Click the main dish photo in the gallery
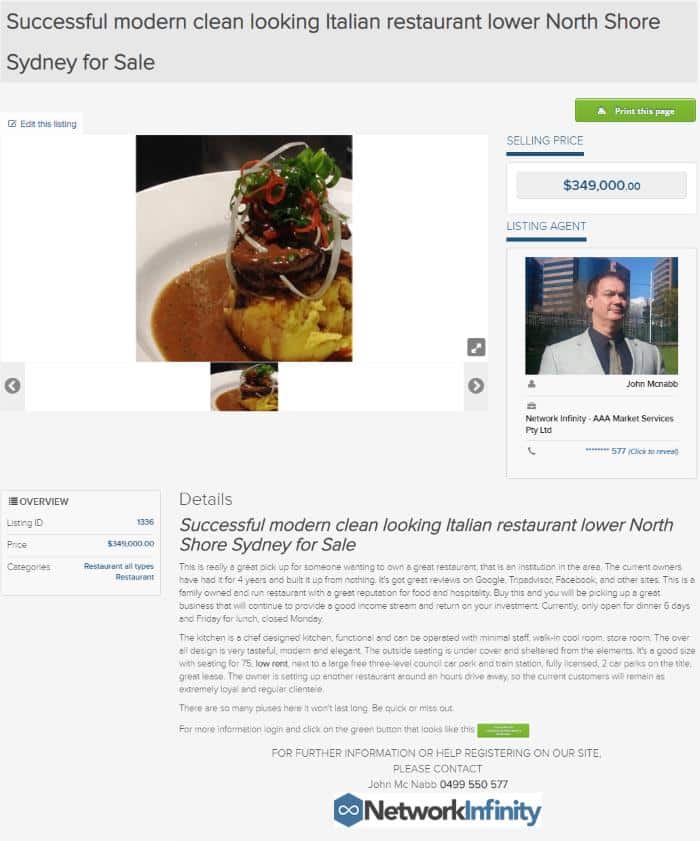The height and width of the screenshot is (841, 700). (x=244, y=248)
